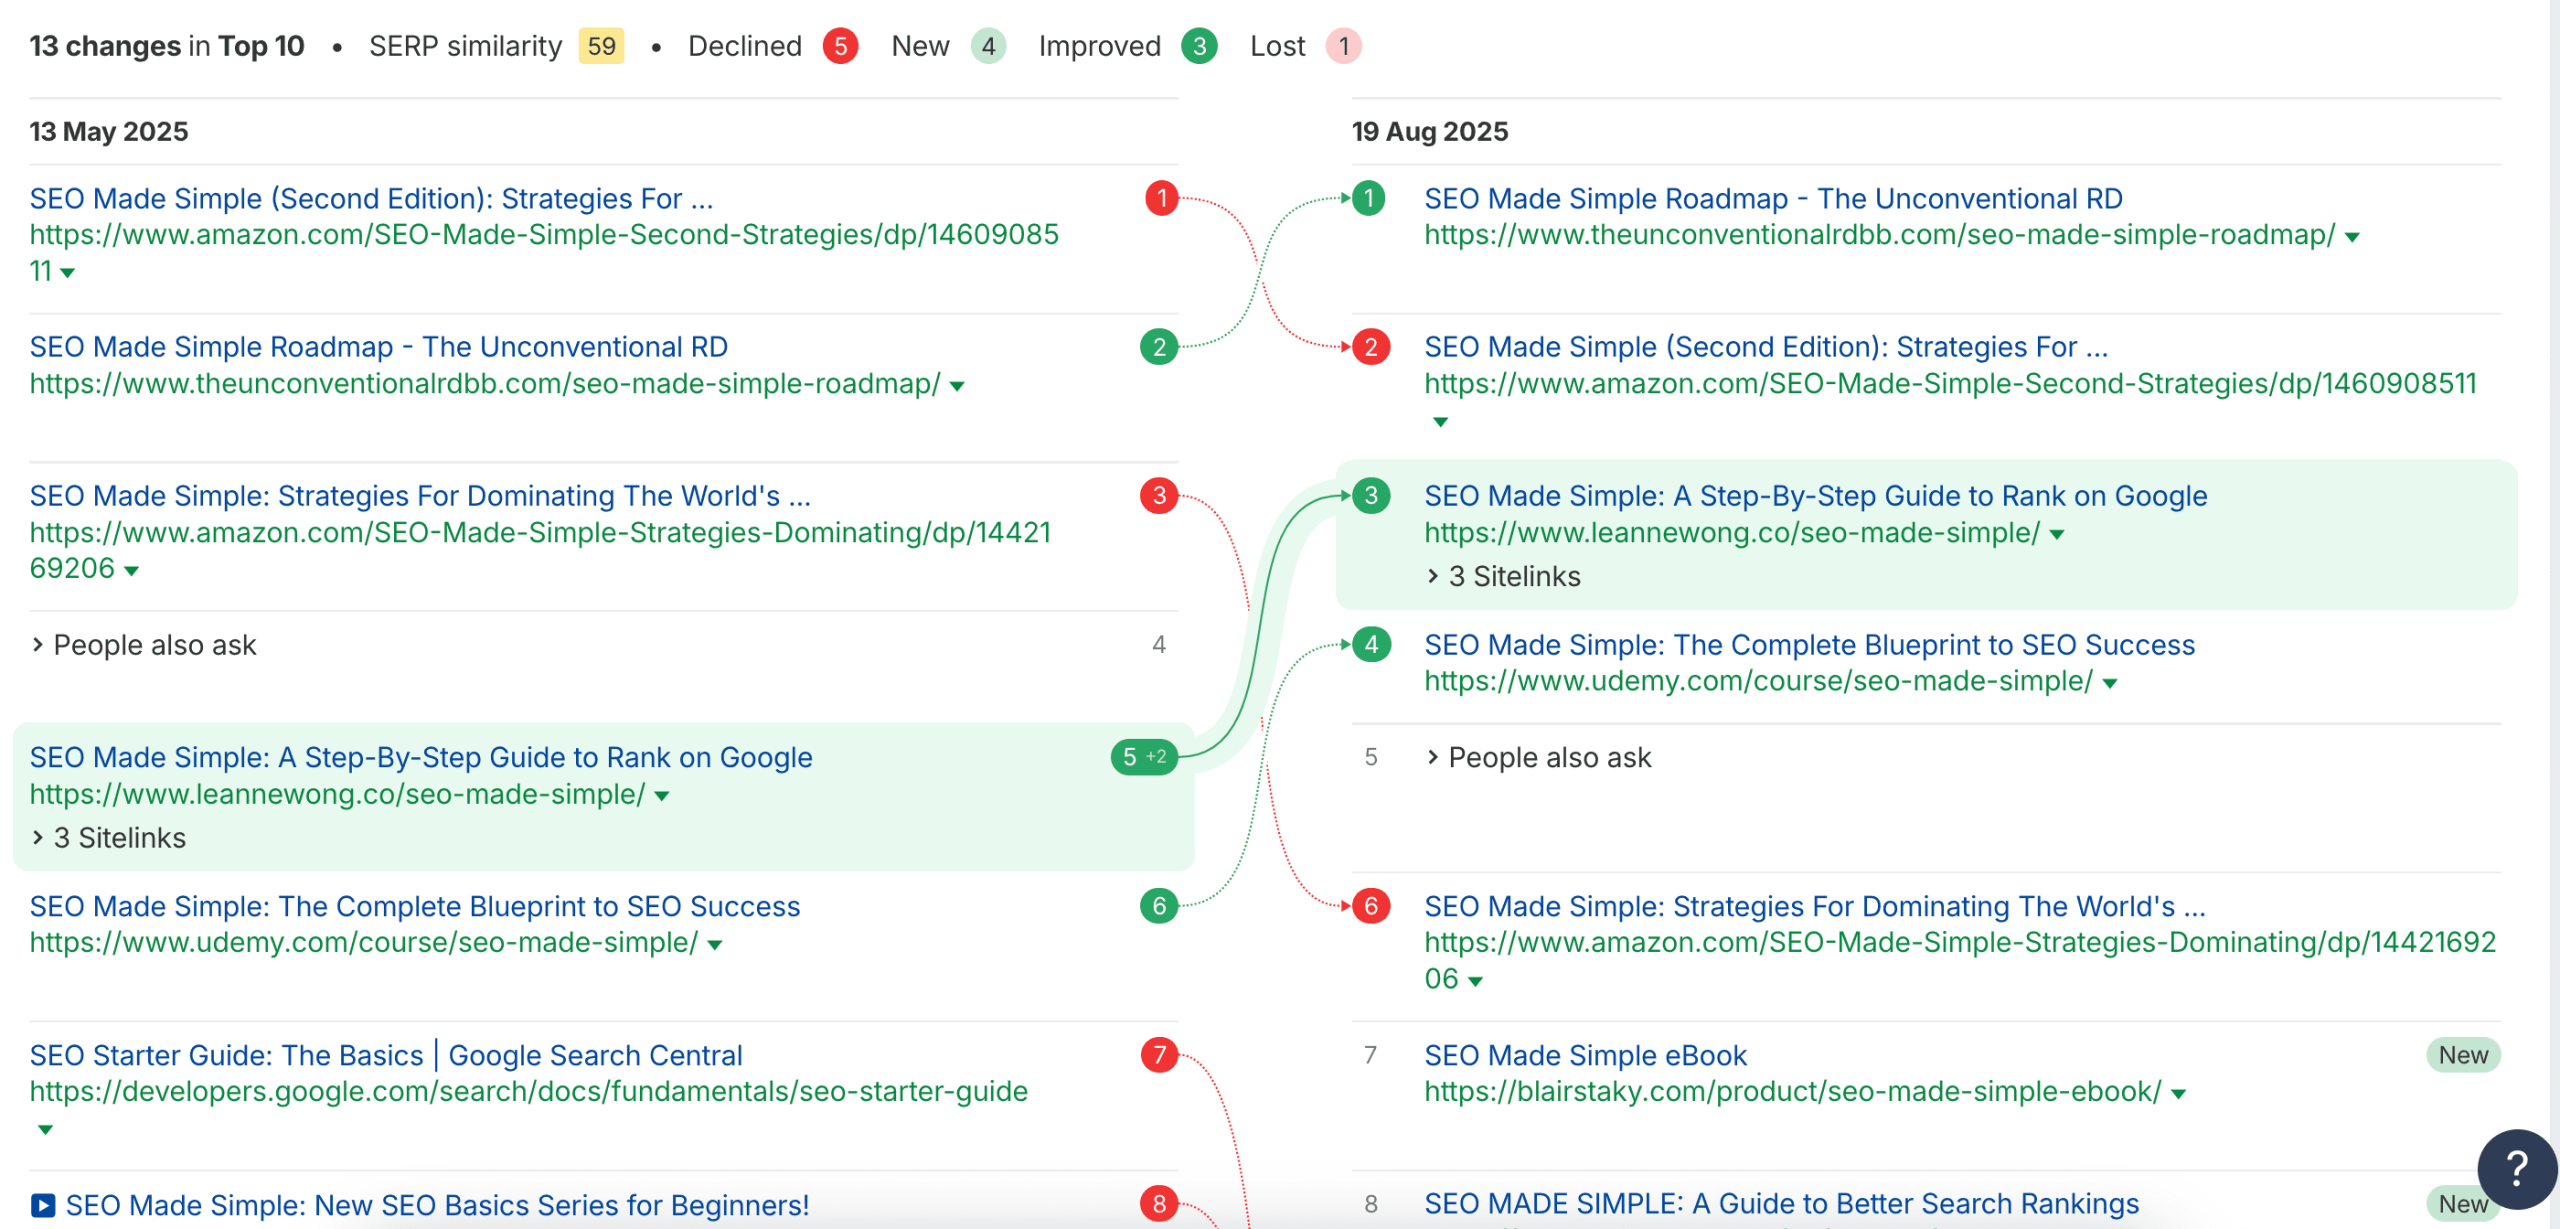Click the red position 6 badge under 19 Aug 2025
Viewport: 2560px width, 1229px height.
tap(1371, 906)
